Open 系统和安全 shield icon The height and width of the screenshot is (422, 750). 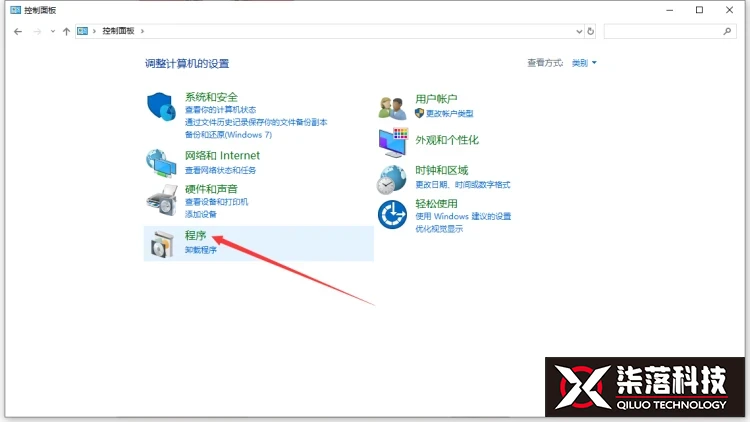pos(161,107)
